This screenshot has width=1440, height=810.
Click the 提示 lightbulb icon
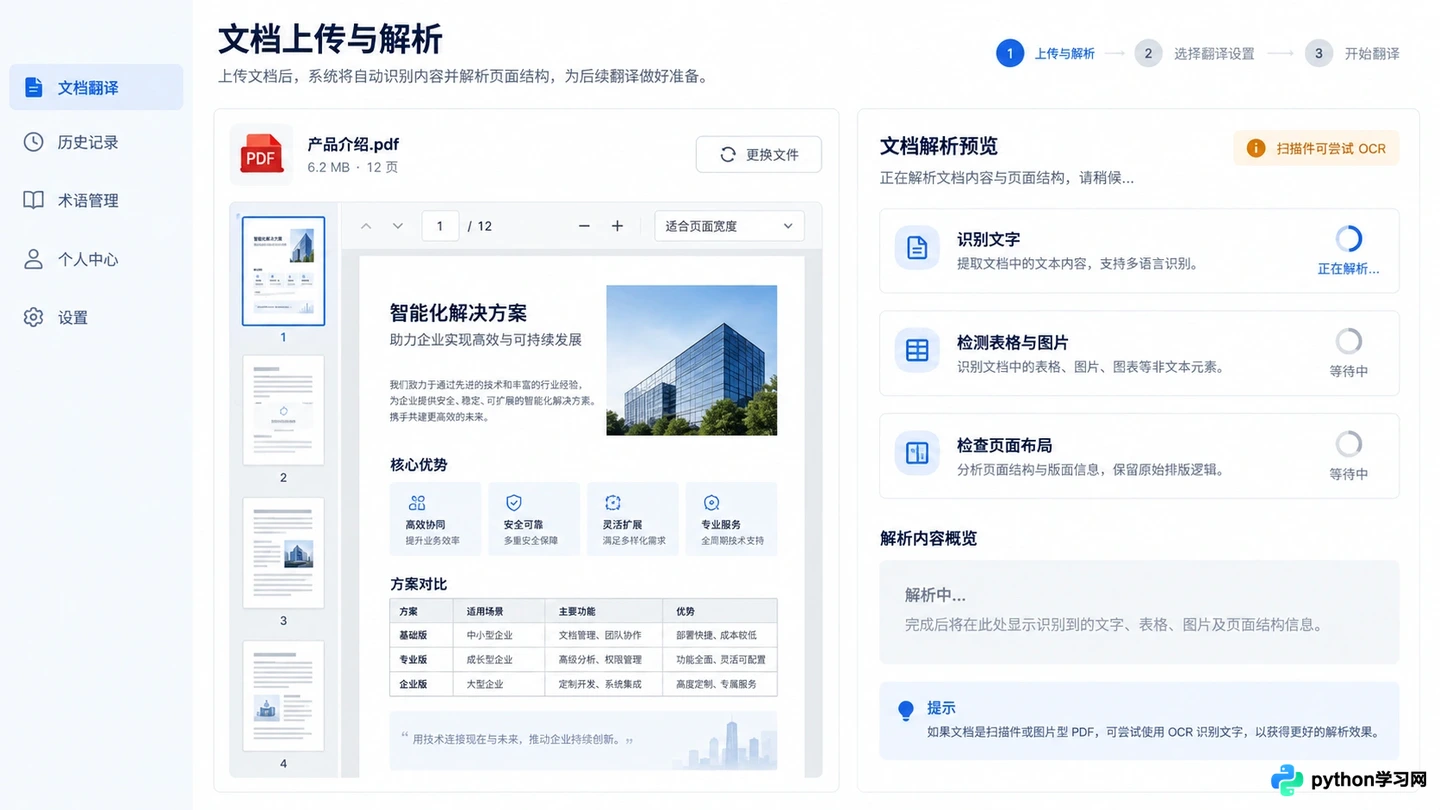906,710
